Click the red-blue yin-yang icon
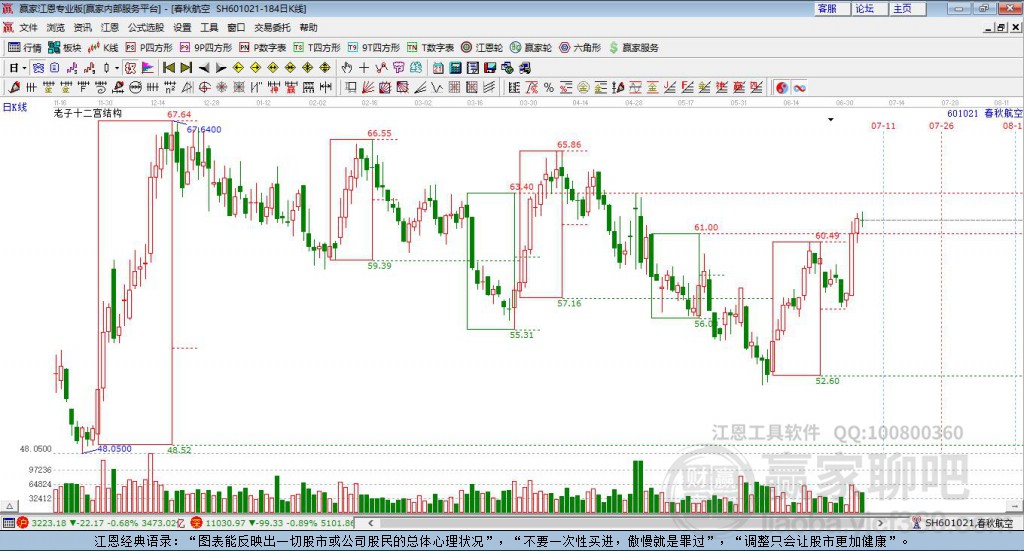 [781, 87]
